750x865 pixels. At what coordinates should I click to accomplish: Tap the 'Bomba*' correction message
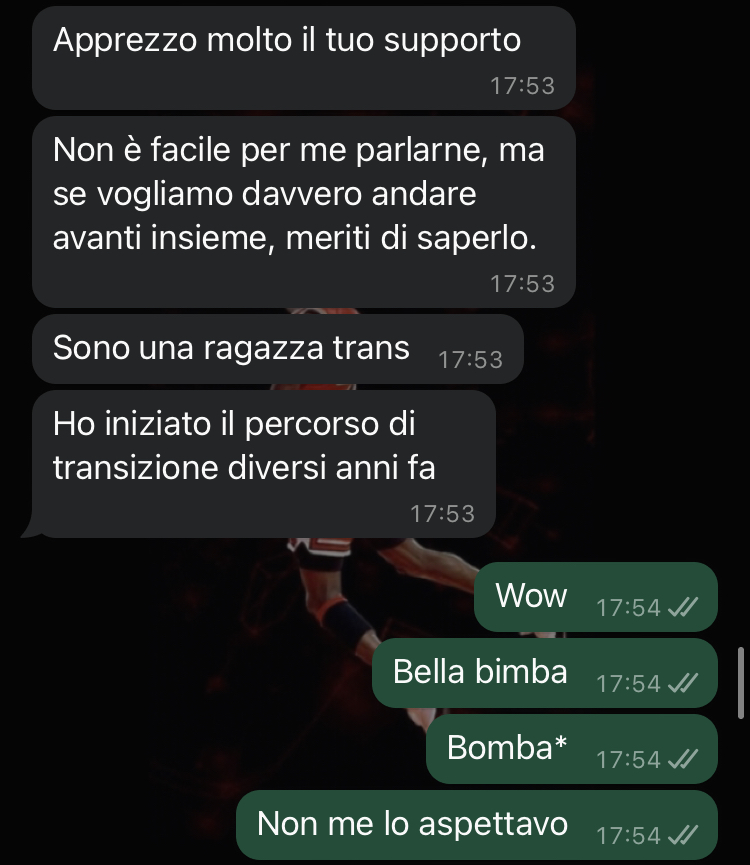click(572, 749)
